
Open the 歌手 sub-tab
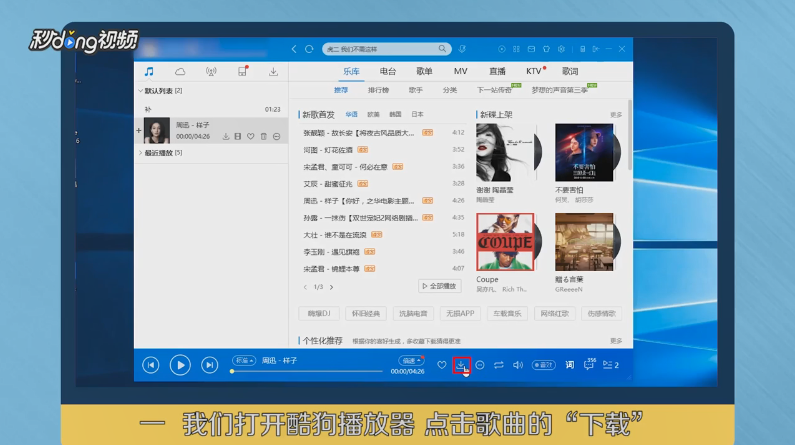coord(416,90)
